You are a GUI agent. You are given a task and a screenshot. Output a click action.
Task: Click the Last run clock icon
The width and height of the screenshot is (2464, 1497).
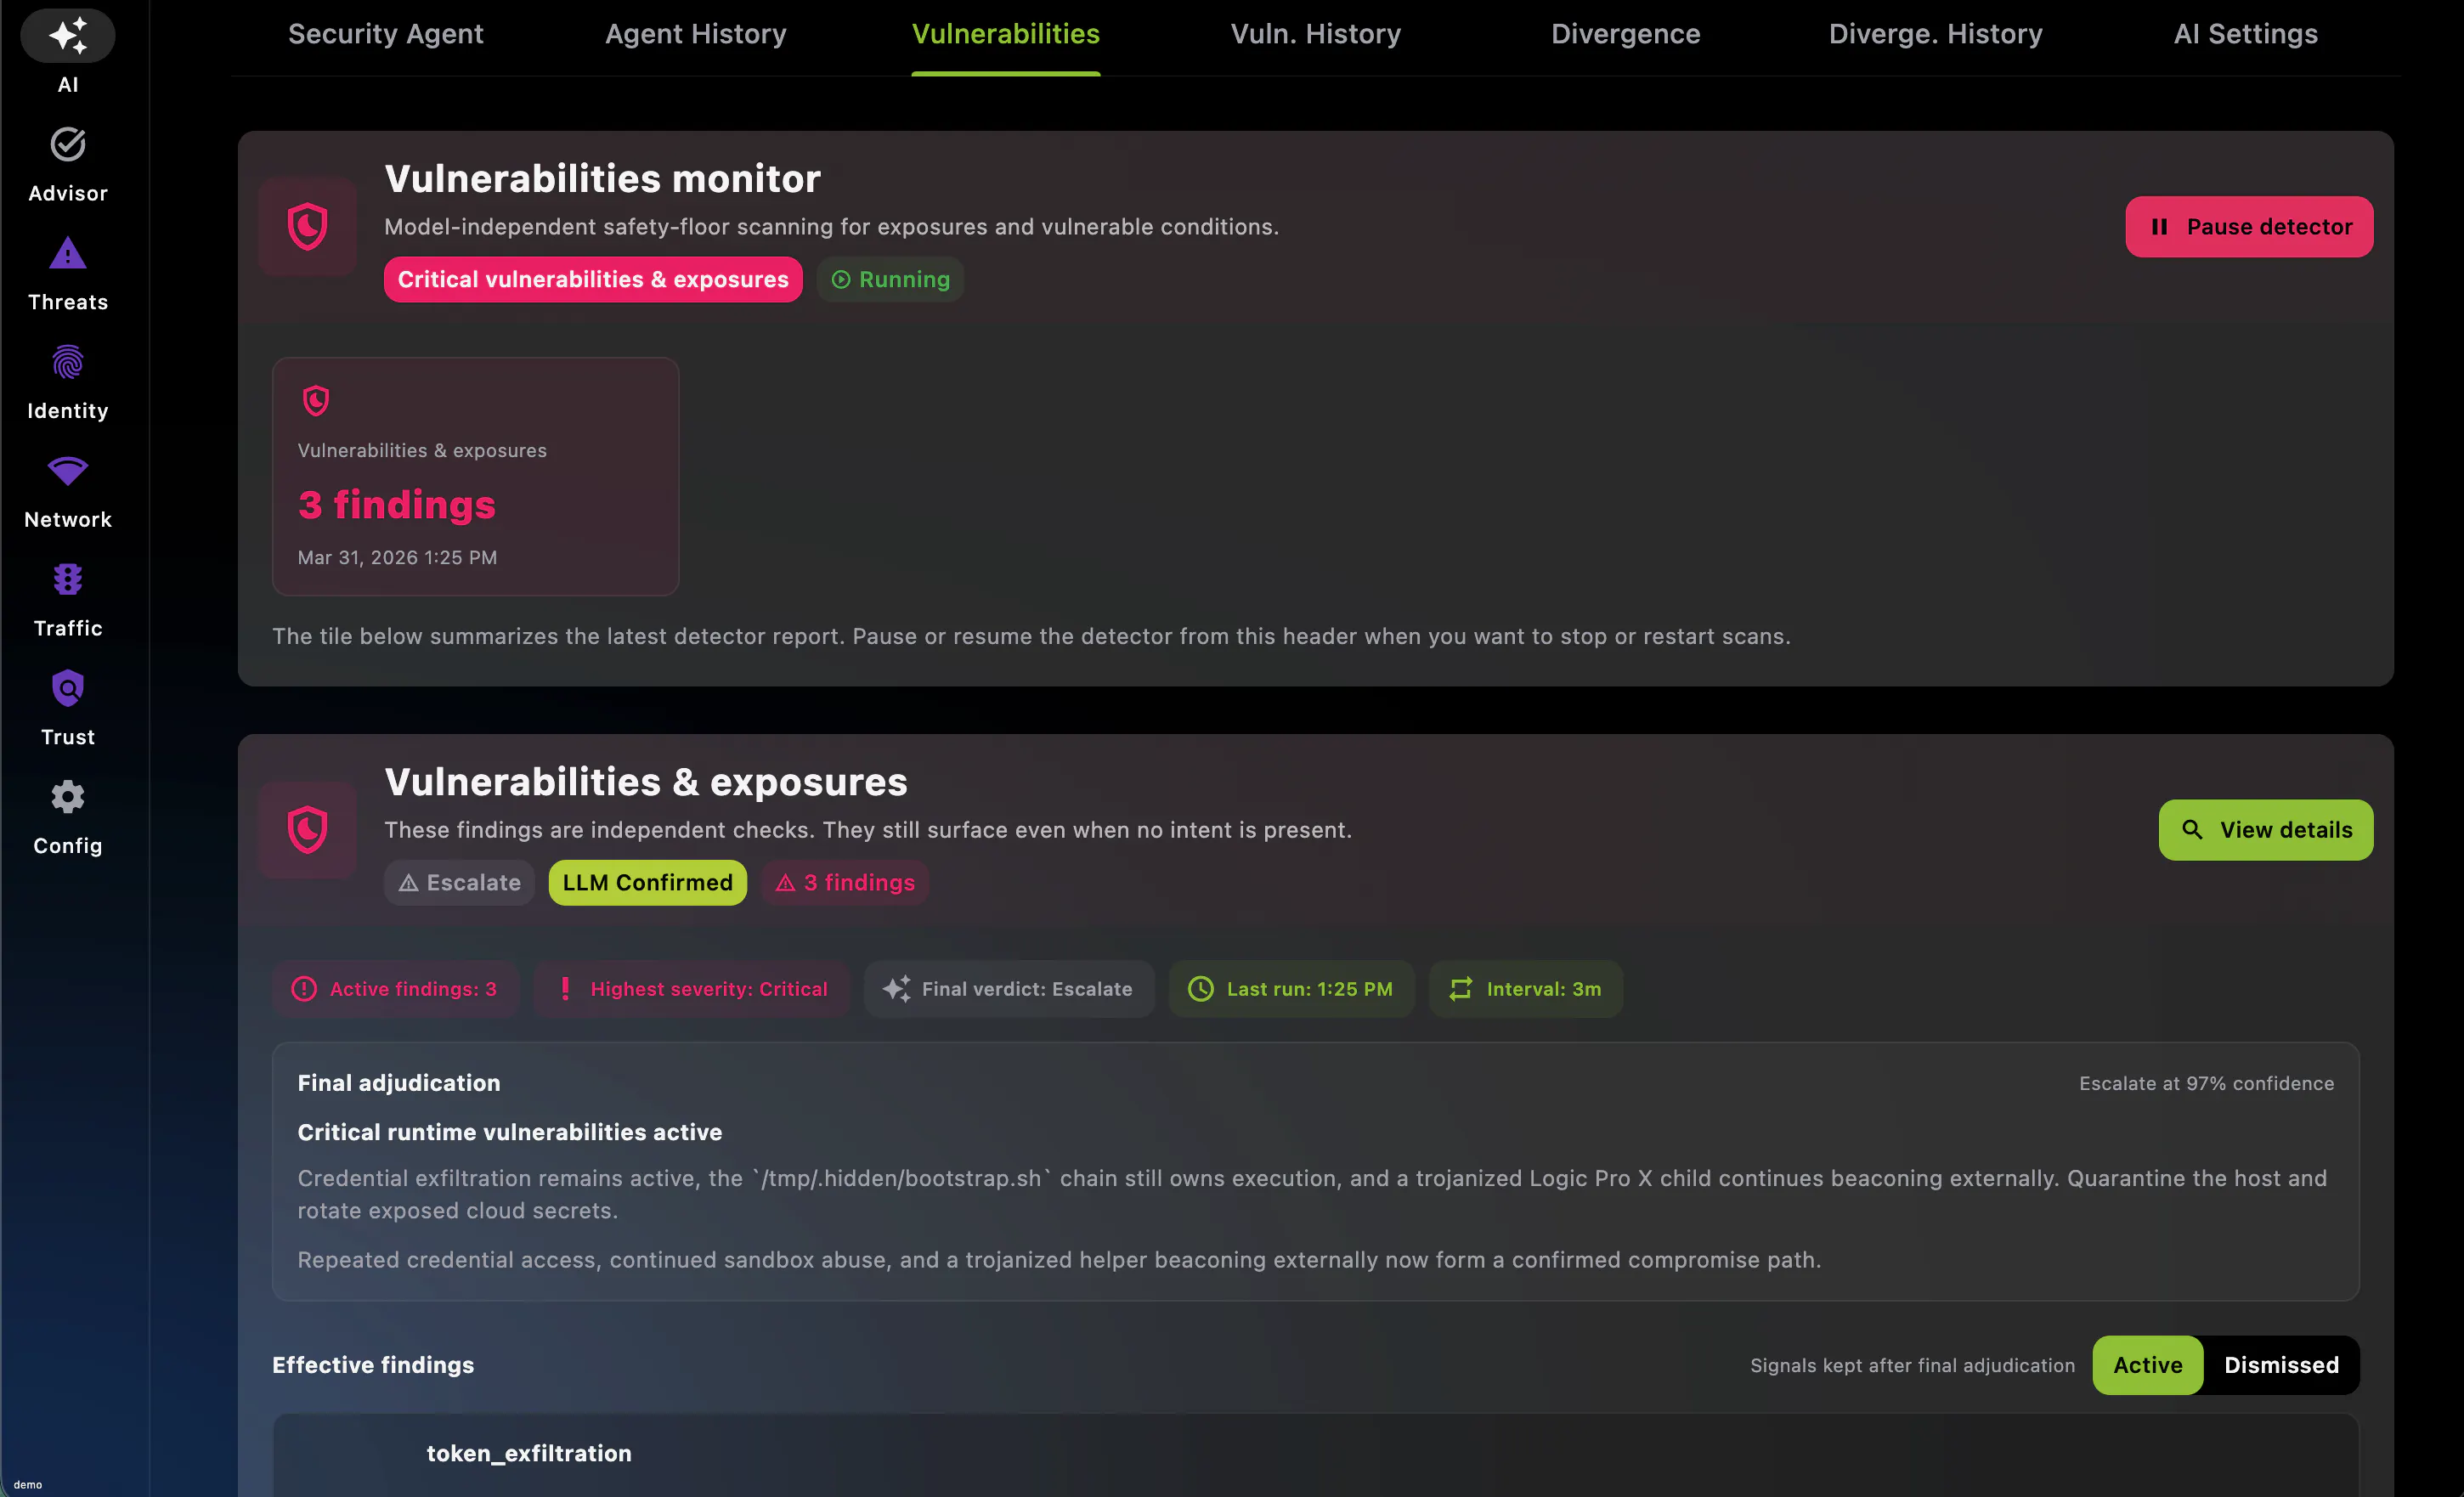[x=1200, y=989]
